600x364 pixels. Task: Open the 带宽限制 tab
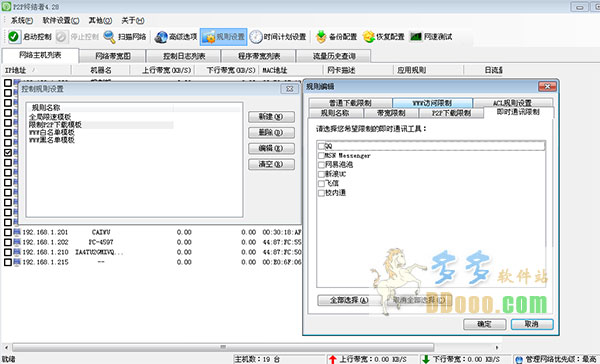[x=391, y=113]
